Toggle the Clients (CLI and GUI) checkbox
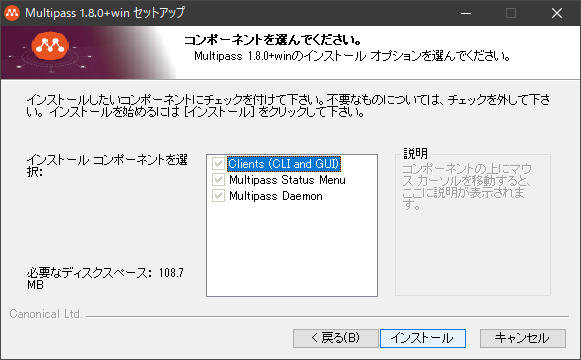 [x=218, y=163]
